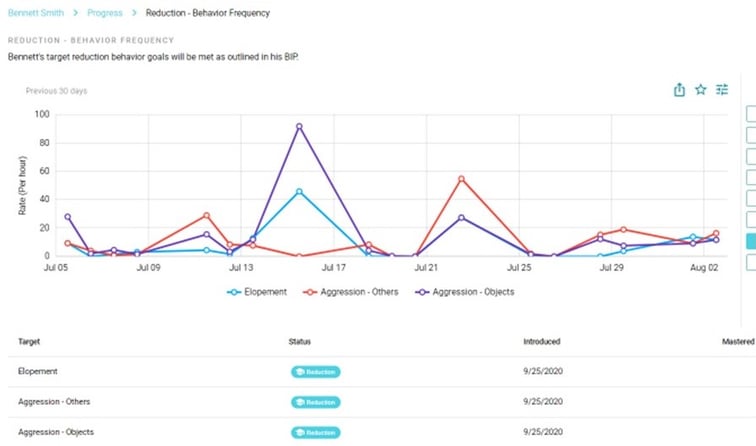
Task: Click the Status column header
Action: (x=300, y=341)
